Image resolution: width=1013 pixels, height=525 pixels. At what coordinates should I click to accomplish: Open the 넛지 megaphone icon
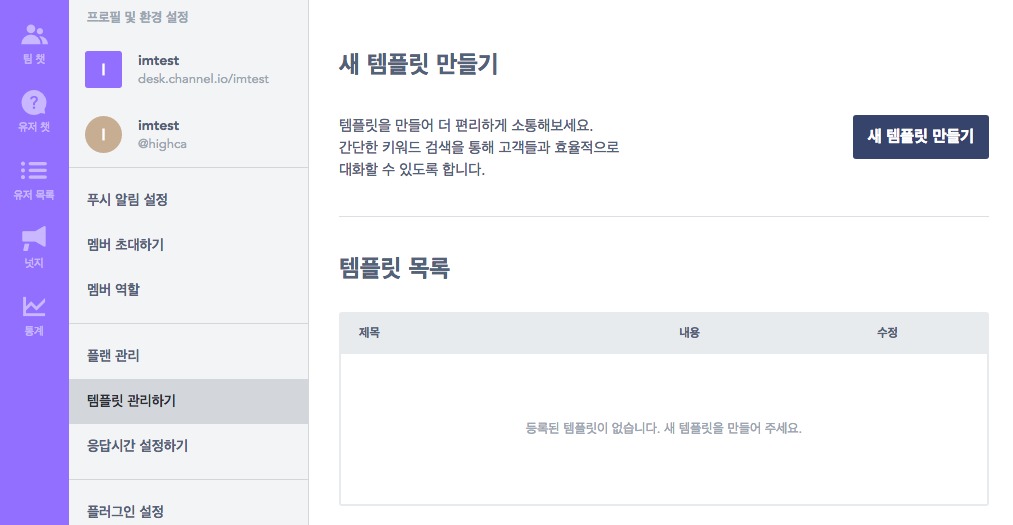pos(34,238)
